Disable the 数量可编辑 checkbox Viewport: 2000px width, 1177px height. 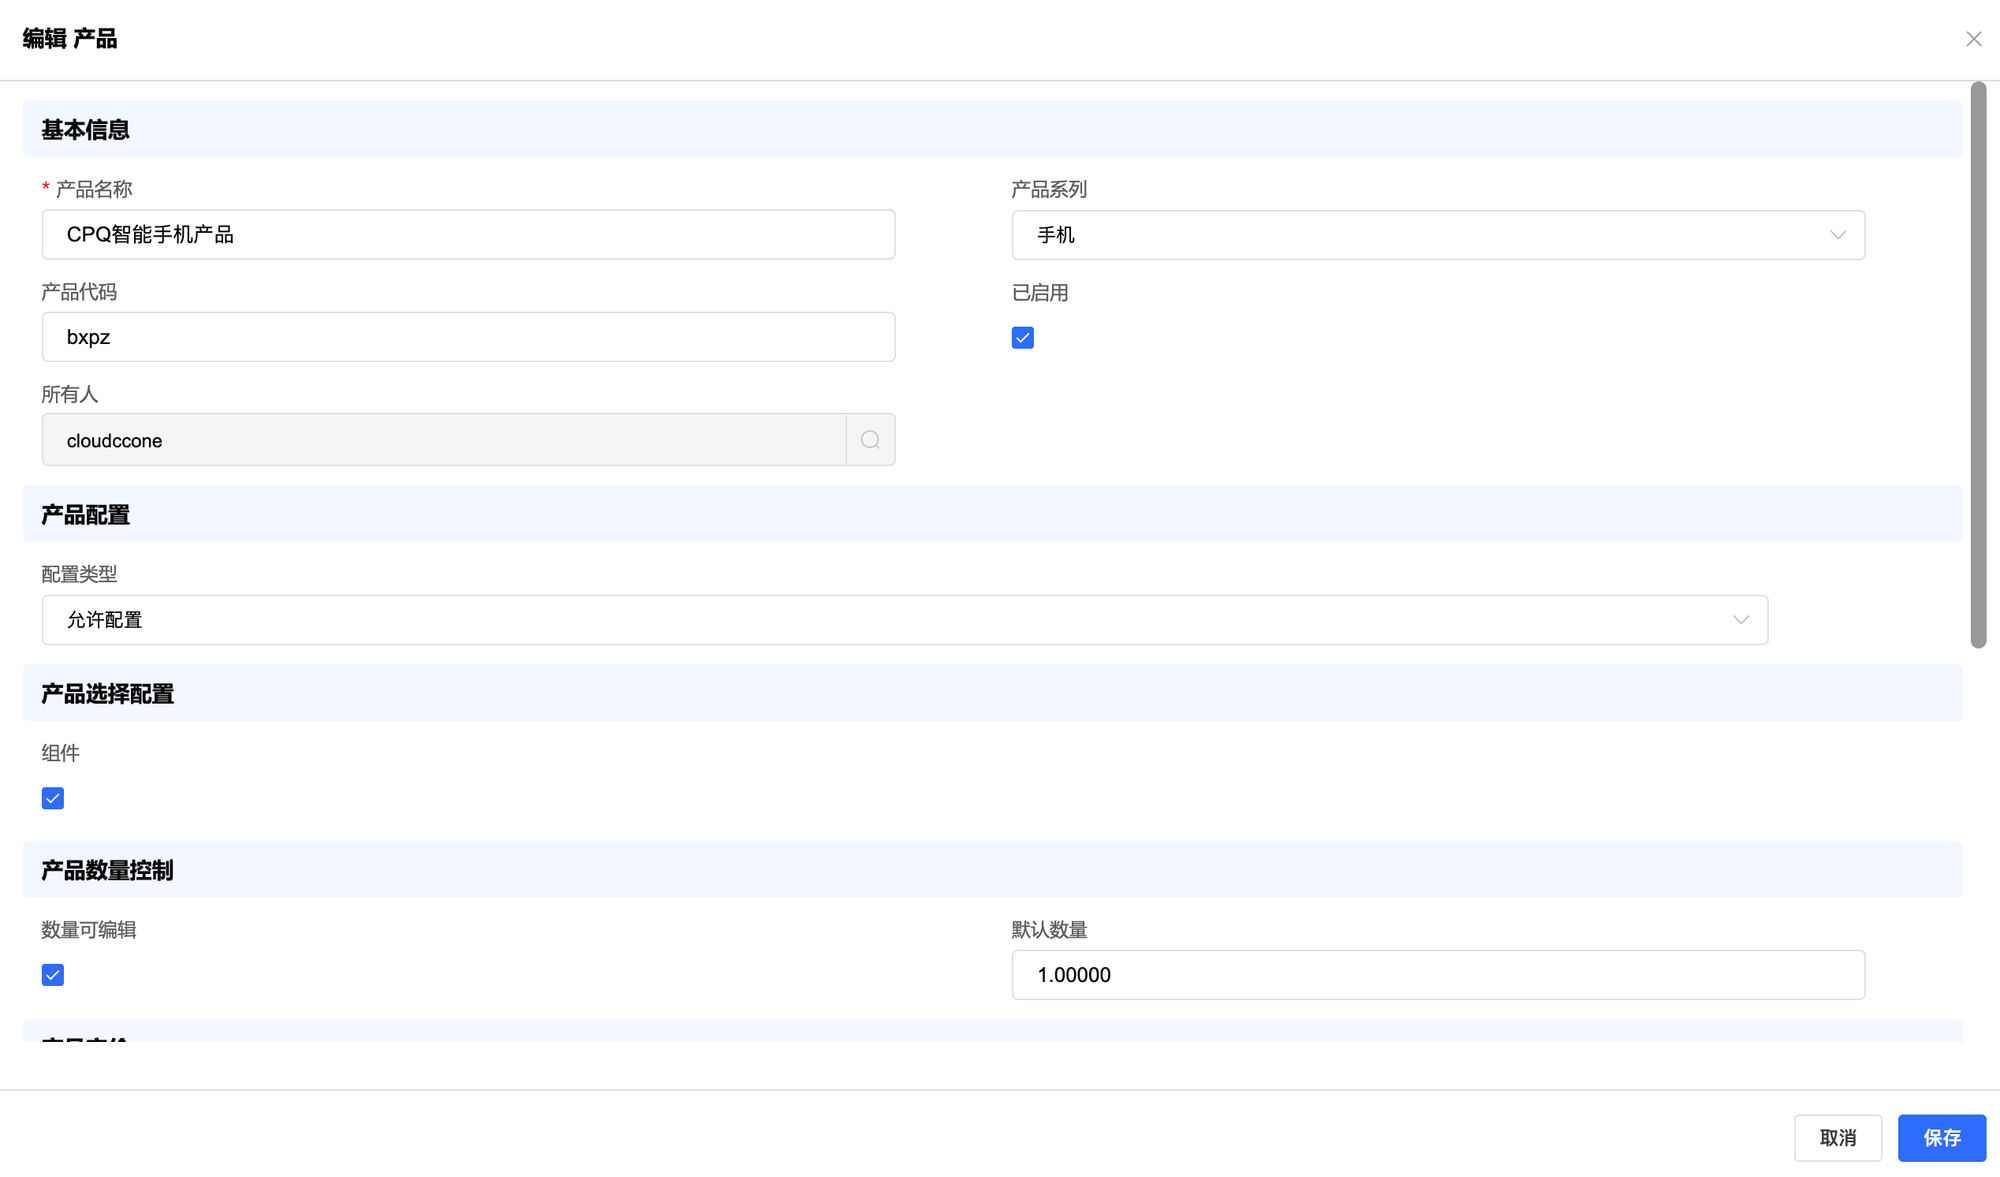(53, 975)
